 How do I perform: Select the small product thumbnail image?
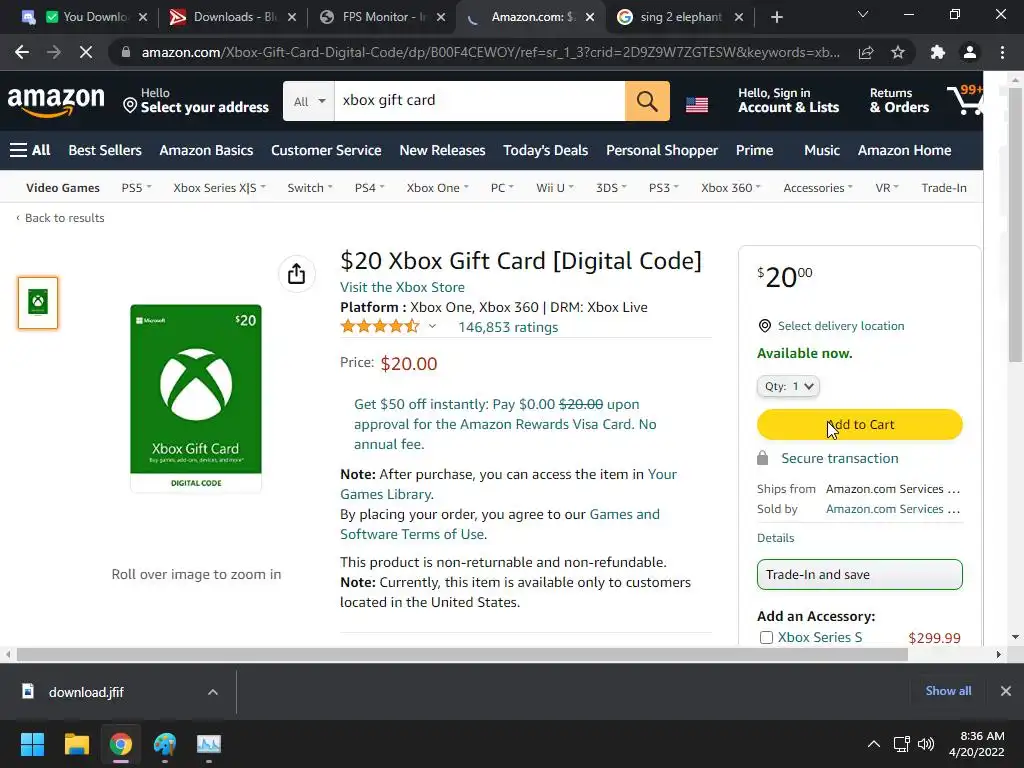pos(38,302)
